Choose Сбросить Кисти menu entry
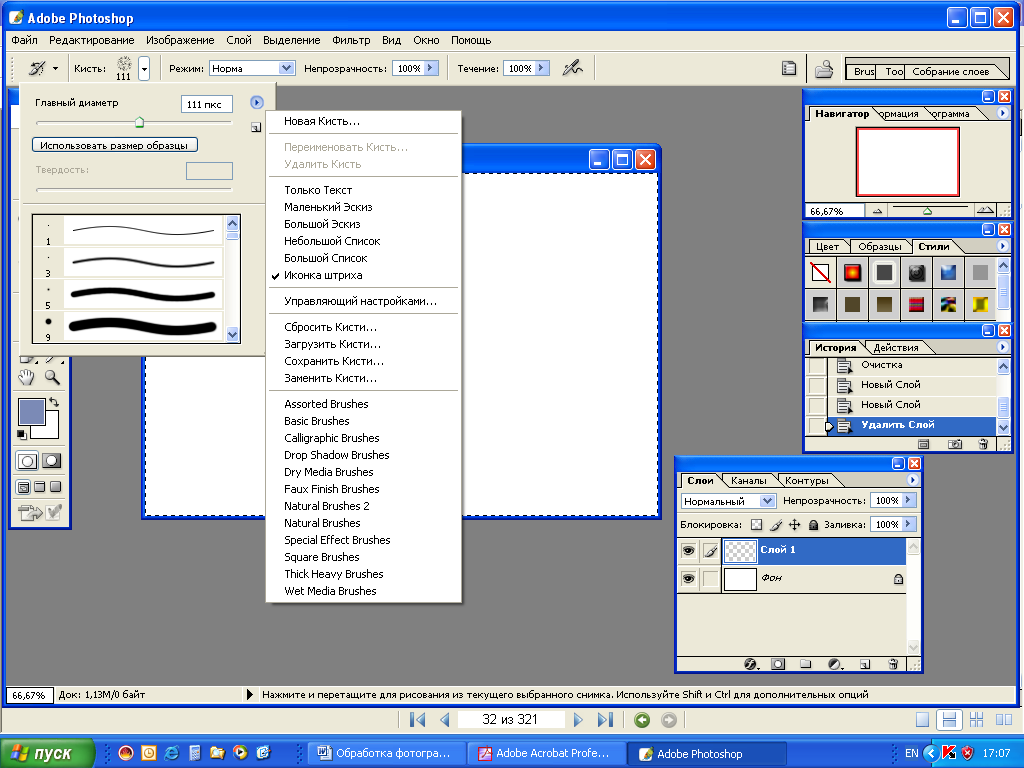This screenshot has width=1024, height=768. point(330,327)
